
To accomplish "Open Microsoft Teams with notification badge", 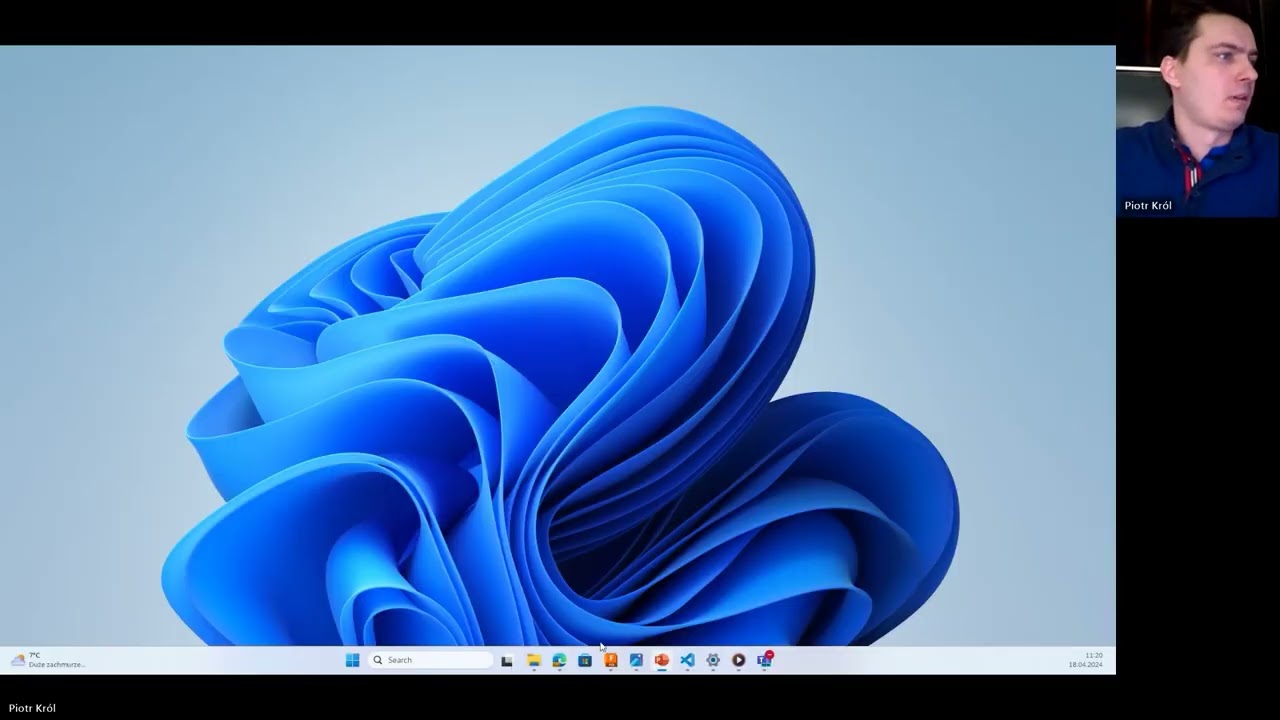I will point(764,660).
